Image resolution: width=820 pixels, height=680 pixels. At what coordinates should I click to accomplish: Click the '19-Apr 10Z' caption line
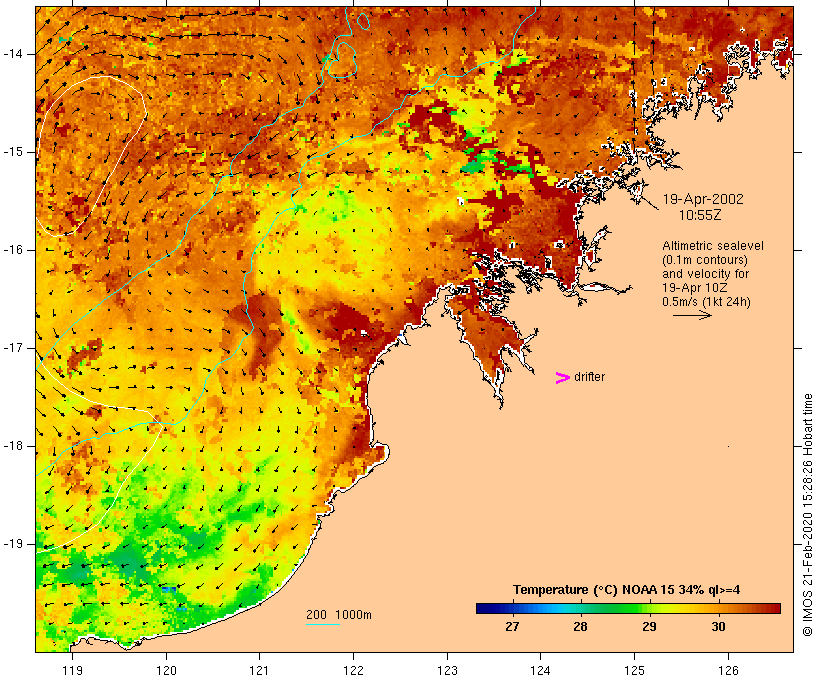coord(694,288)
